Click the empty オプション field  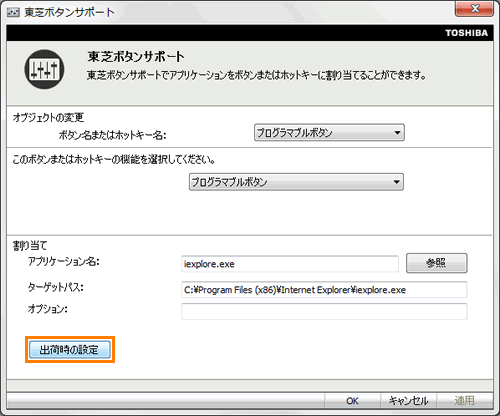tap(324, 311)
